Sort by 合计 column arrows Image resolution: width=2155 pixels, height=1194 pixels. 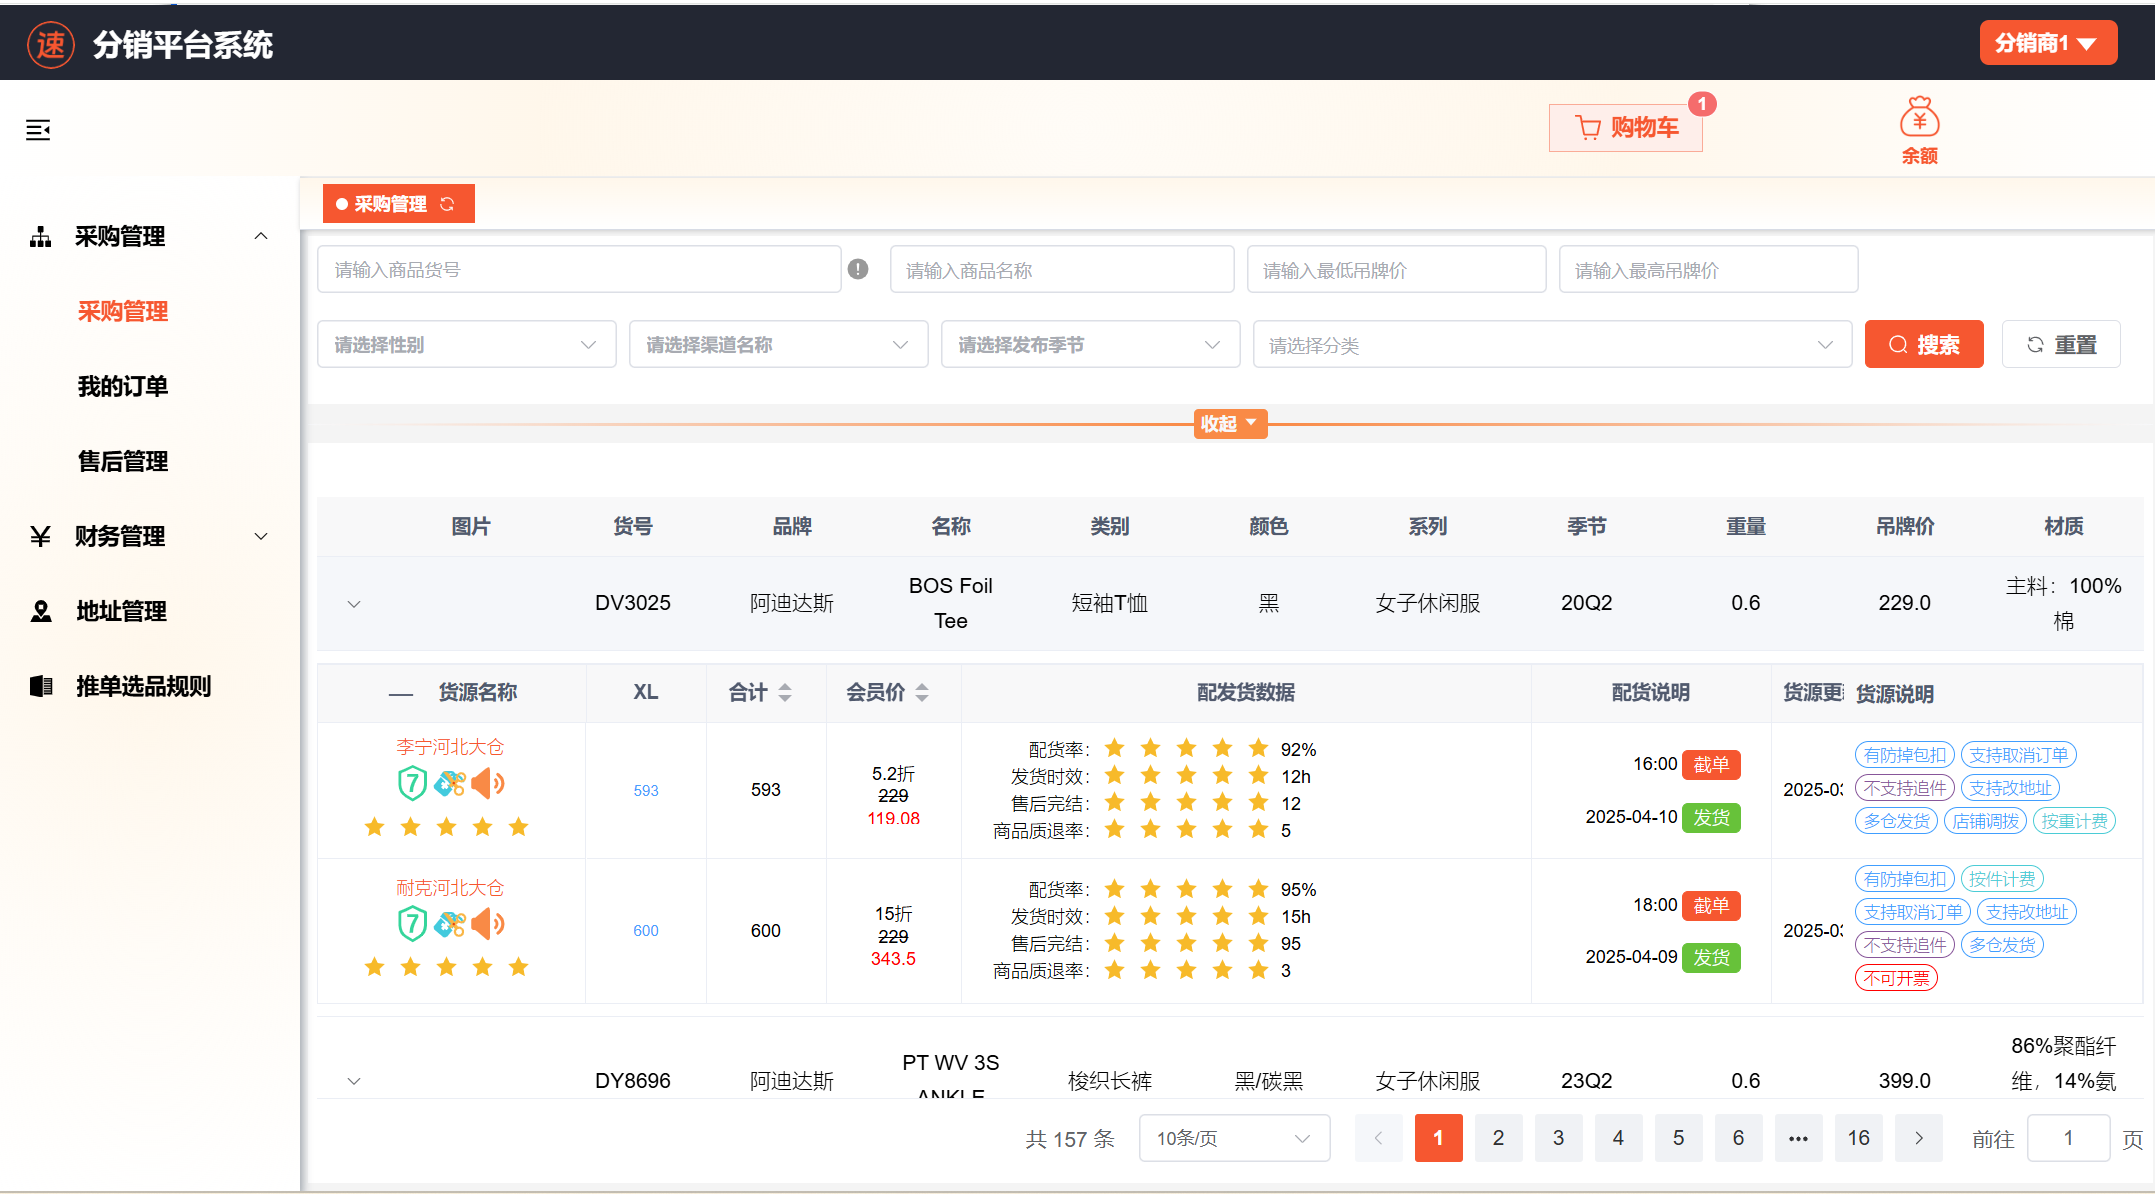[x=785, y=692]
